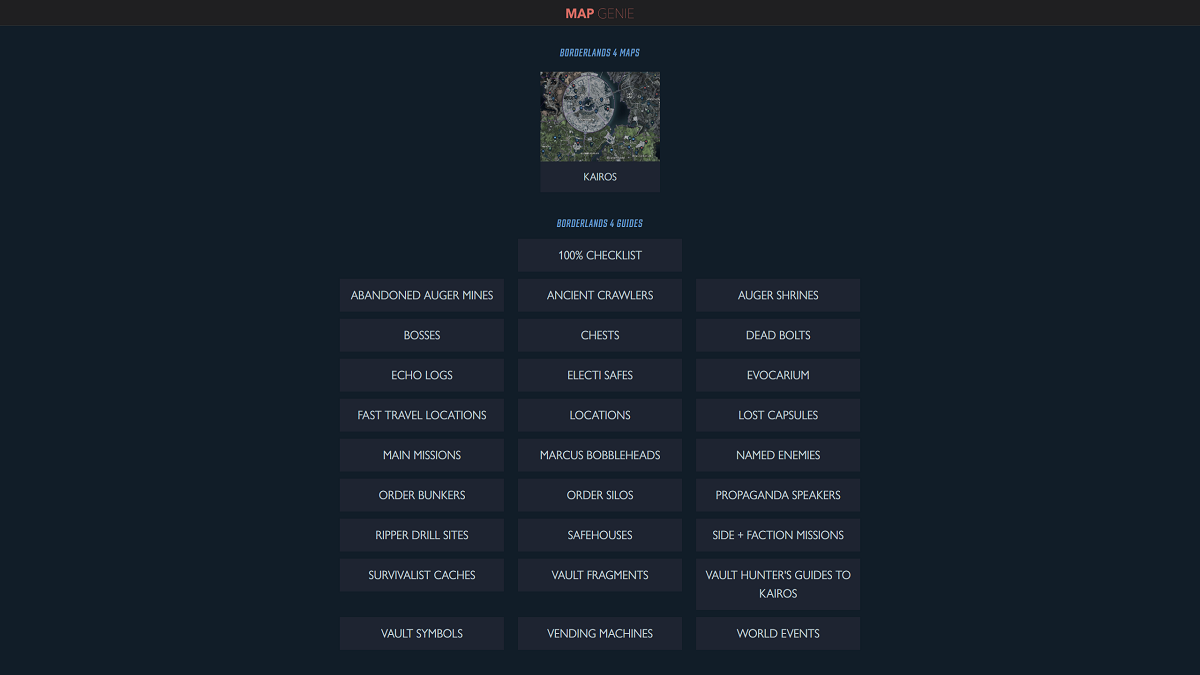
Task: Open the KAIROS map thumbnail
Action: pos(600,116)
